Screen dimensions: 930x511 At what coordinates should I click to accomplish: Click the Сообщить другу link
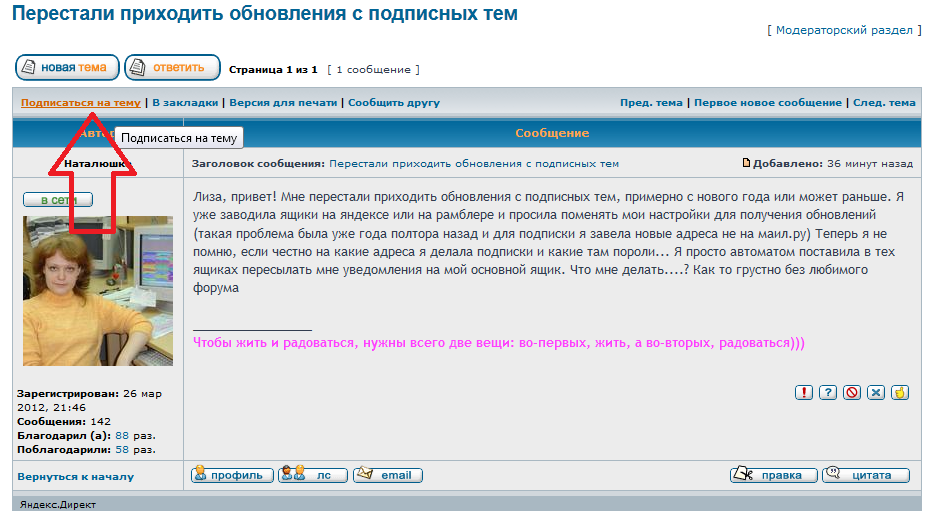tap(394, 103)
